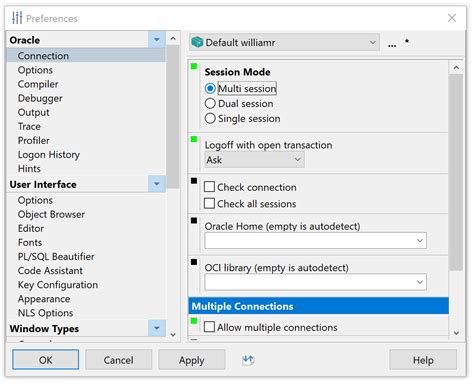Open Compiler preferences
This screenshot has height=386, width=474.
tap(38, 84)
